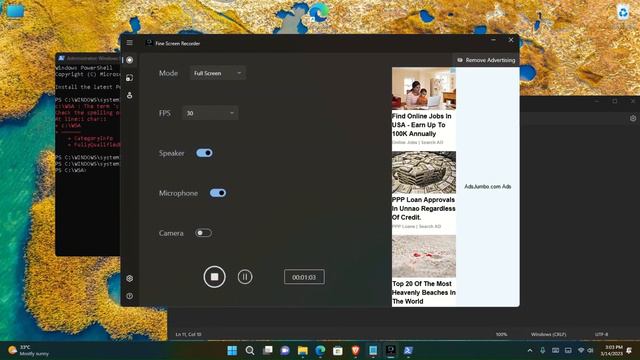Image resolution: width=640 pixels, height=360 pixels.
Task: Click the AdsJumbo.com Ads label
Action: coord(488,187)
